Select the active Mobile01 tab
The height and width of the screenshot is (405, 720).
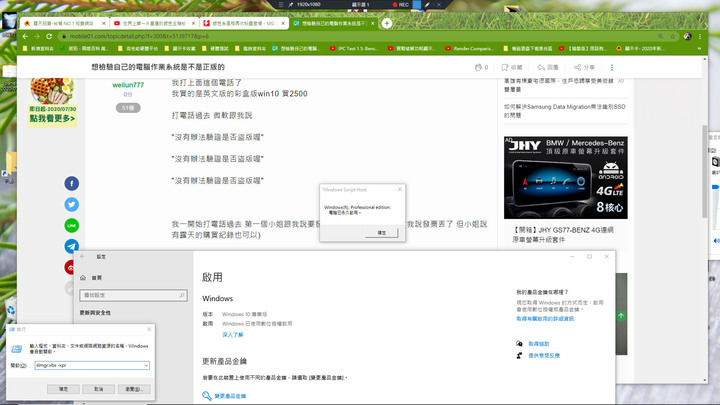click(334, 23)
